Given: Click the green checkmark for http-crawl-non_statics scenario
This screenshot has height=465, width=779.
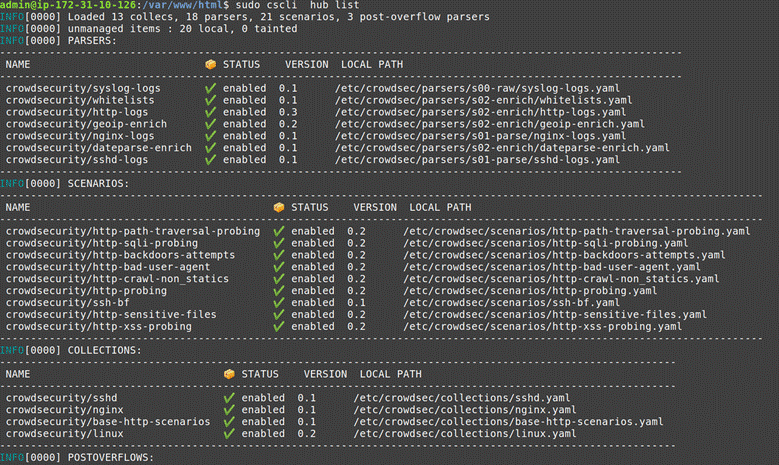Looking at the screenshot, I should (279, 279).
